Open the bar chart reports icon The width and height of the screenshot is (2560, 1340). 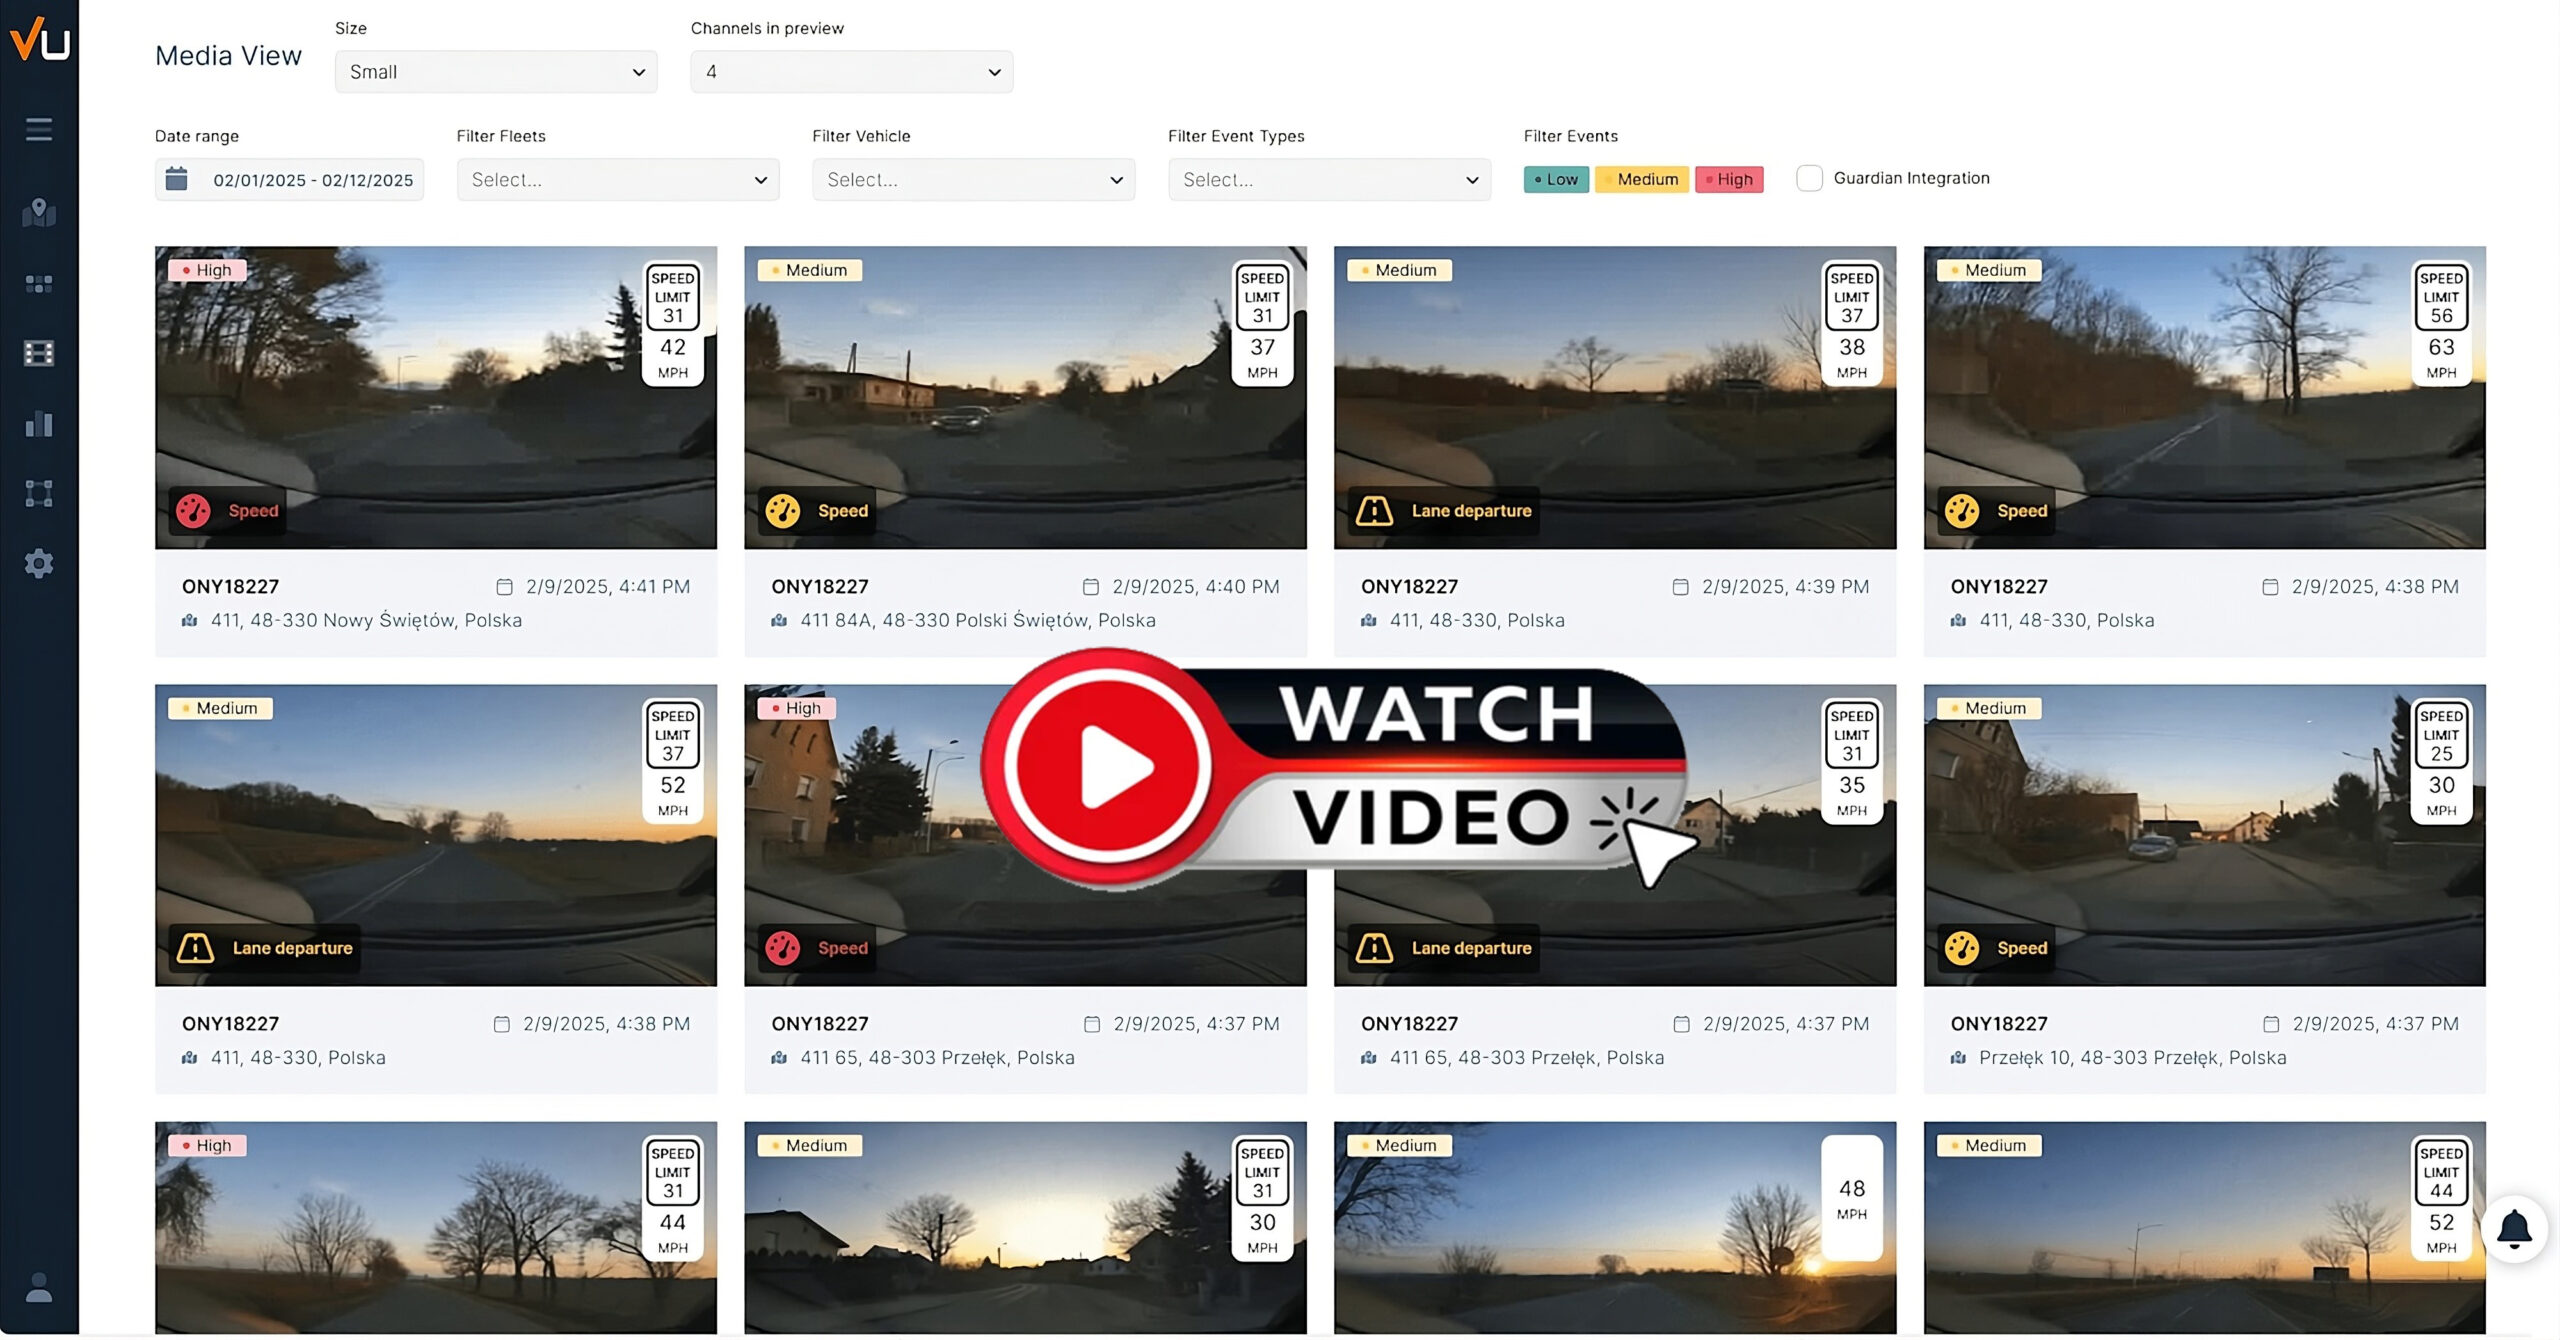[x=39, y=424]
